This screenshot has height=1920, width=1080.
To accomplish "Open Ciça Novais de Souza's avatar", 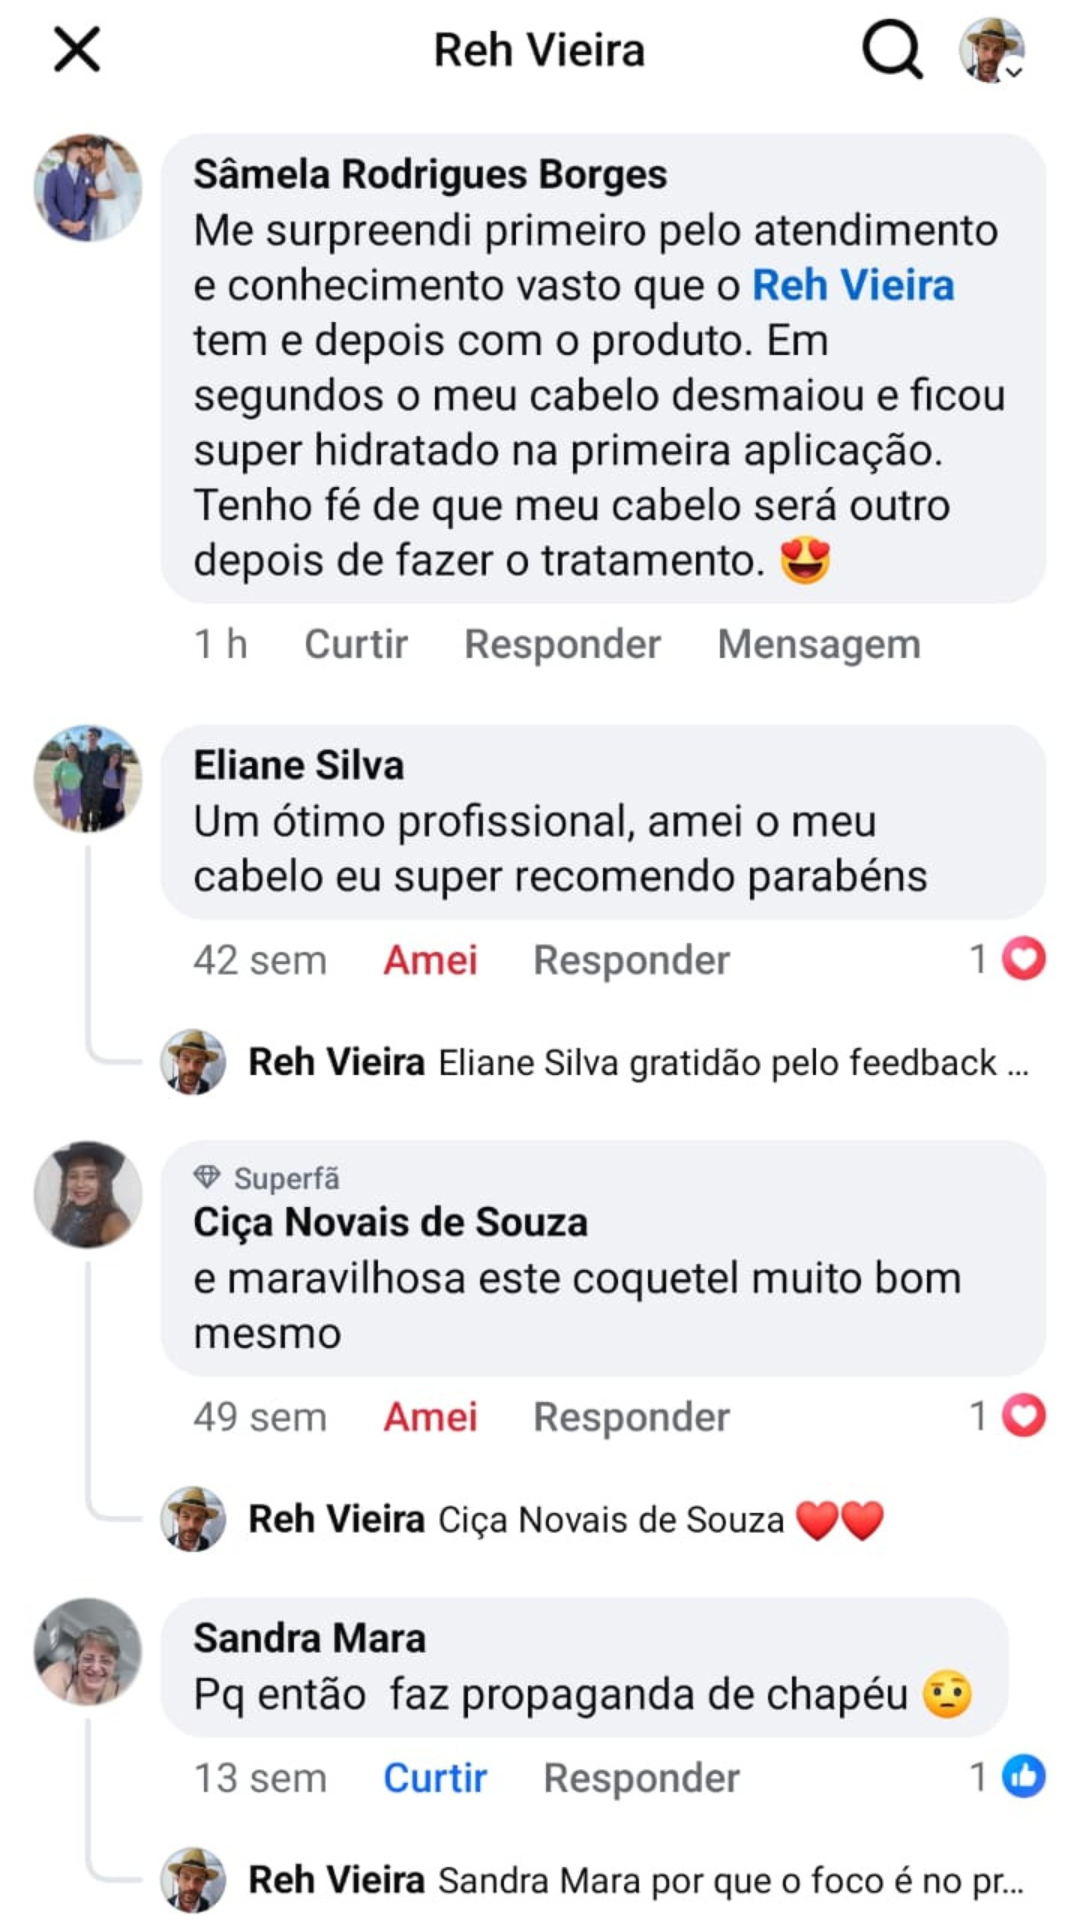I will 88,1194.
